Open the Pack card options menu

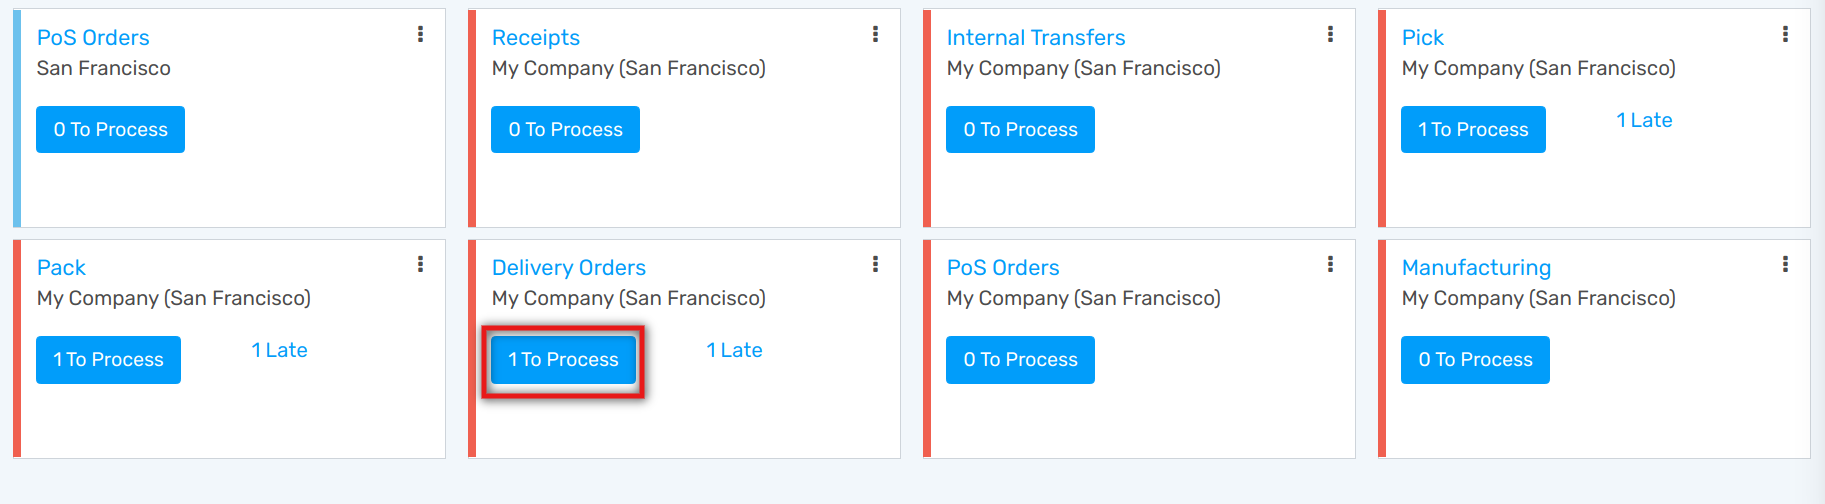click(x=420, y=265)
